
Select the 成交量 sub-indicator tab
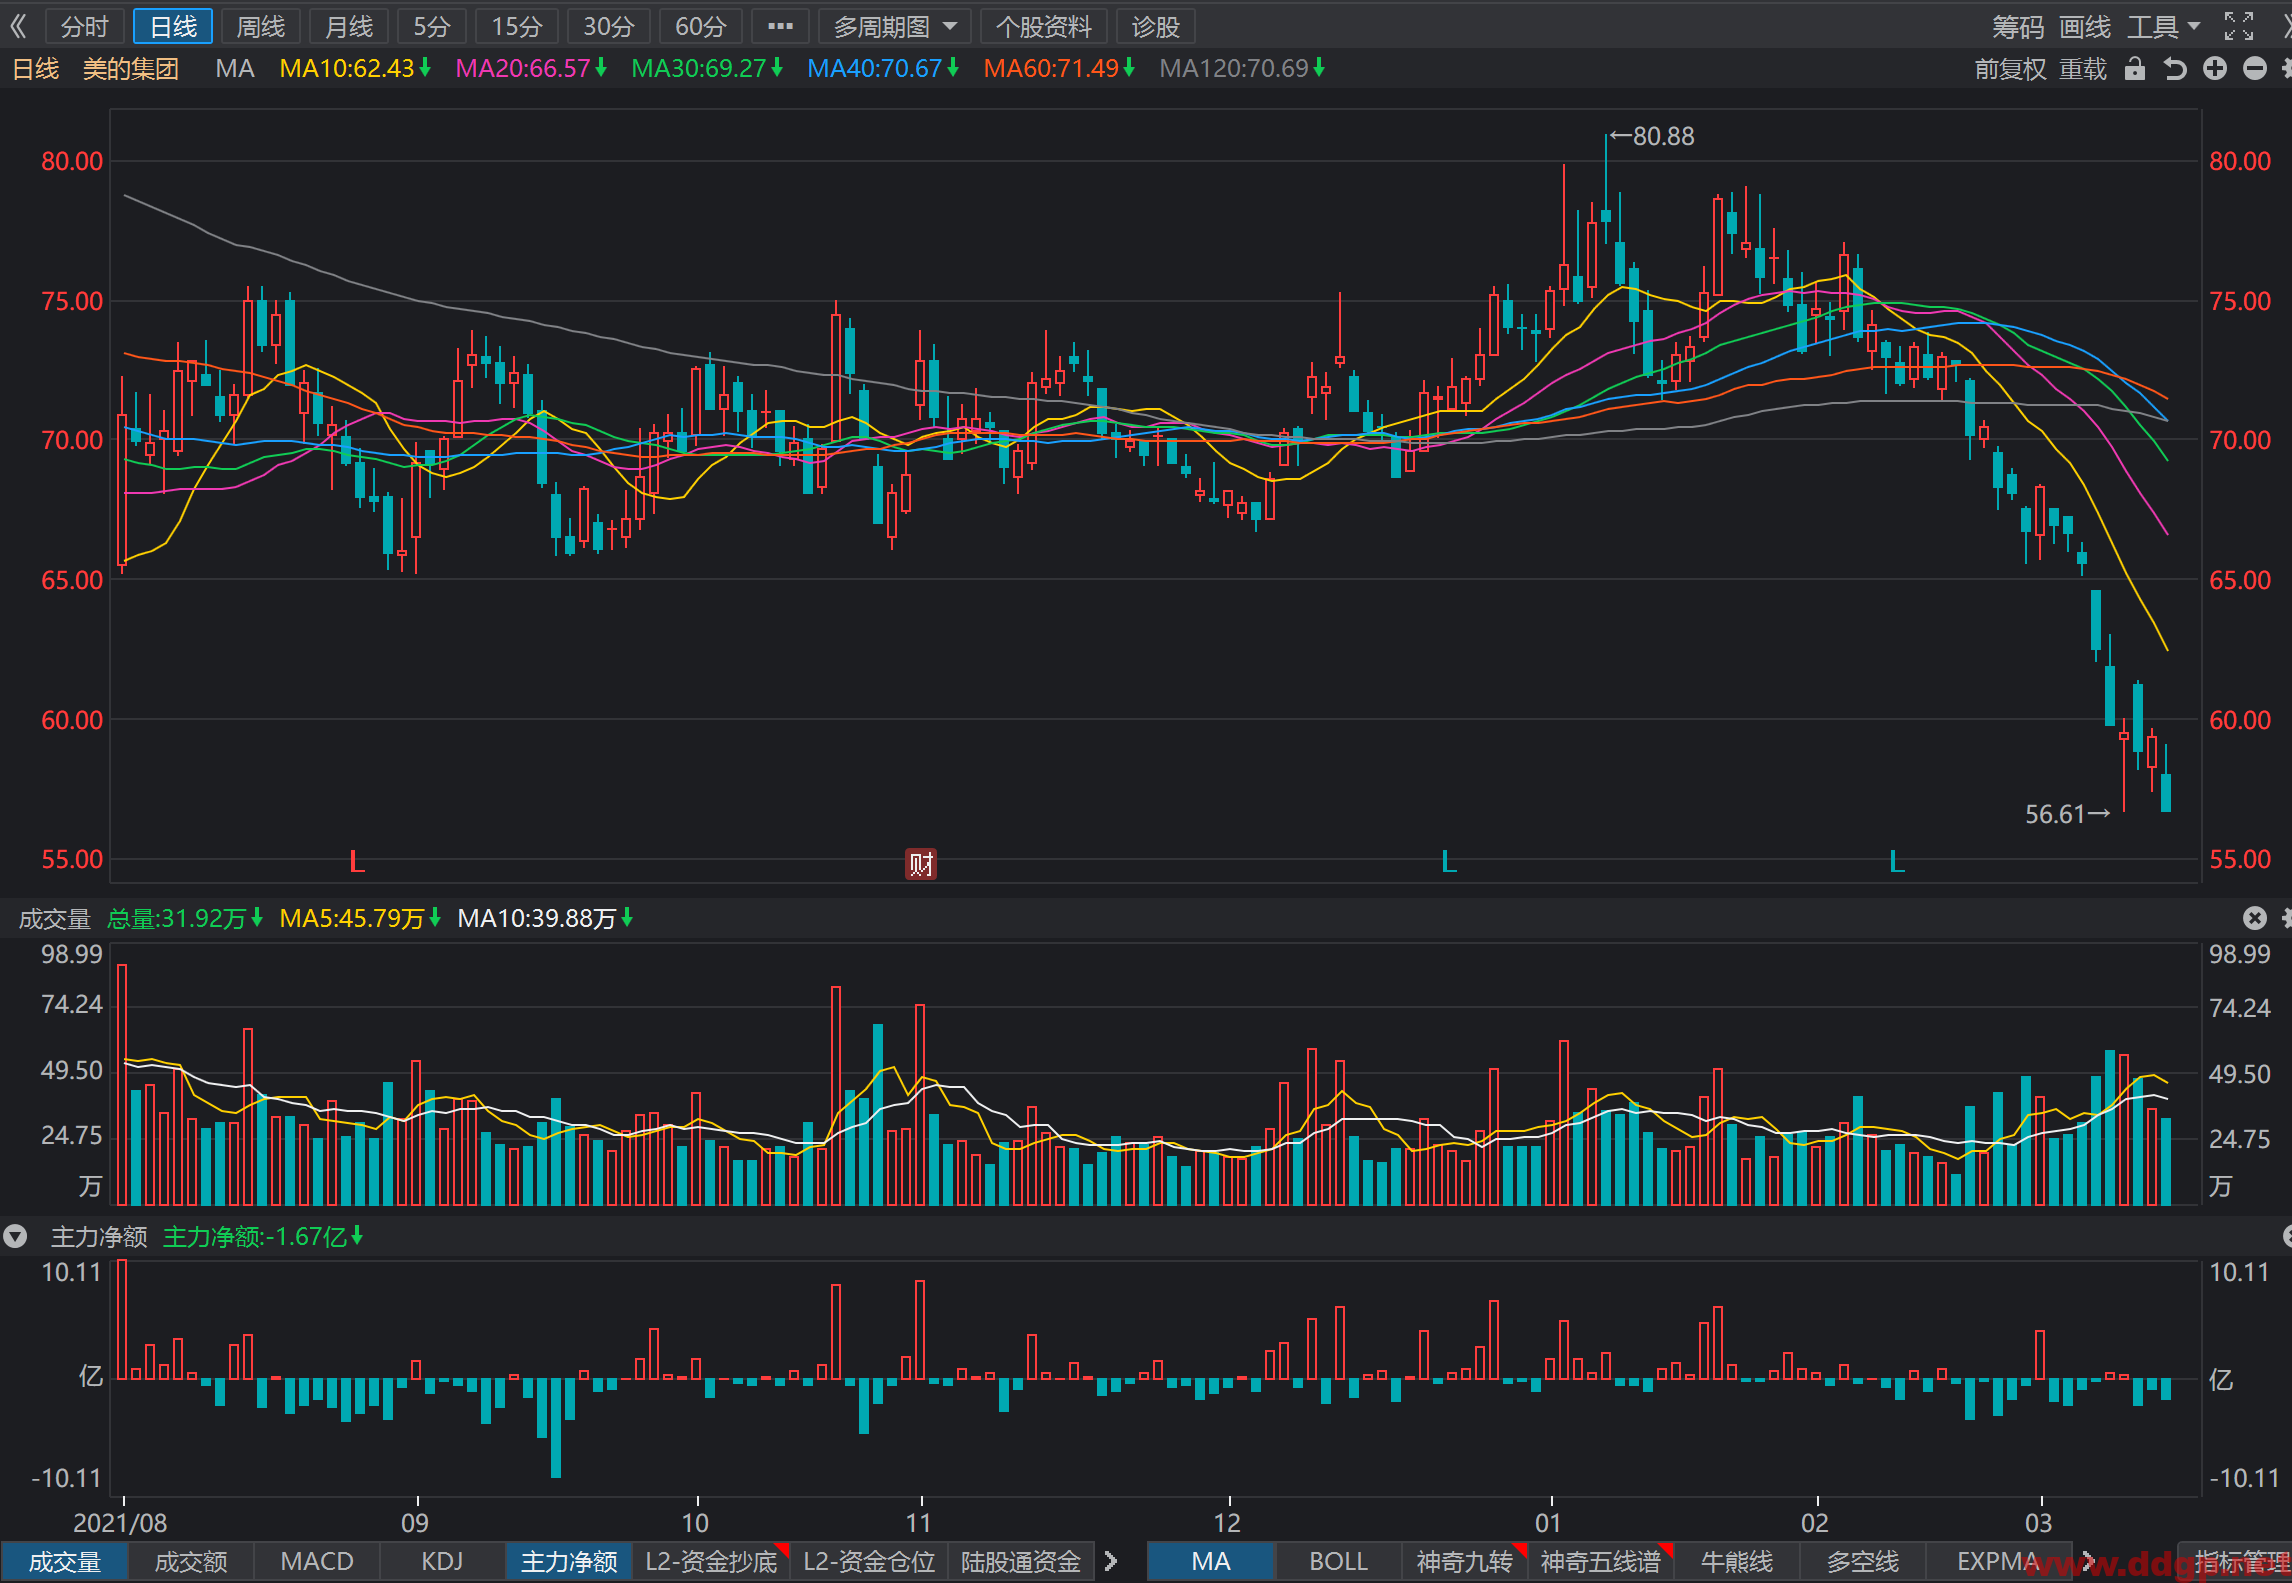[64, 1562]
